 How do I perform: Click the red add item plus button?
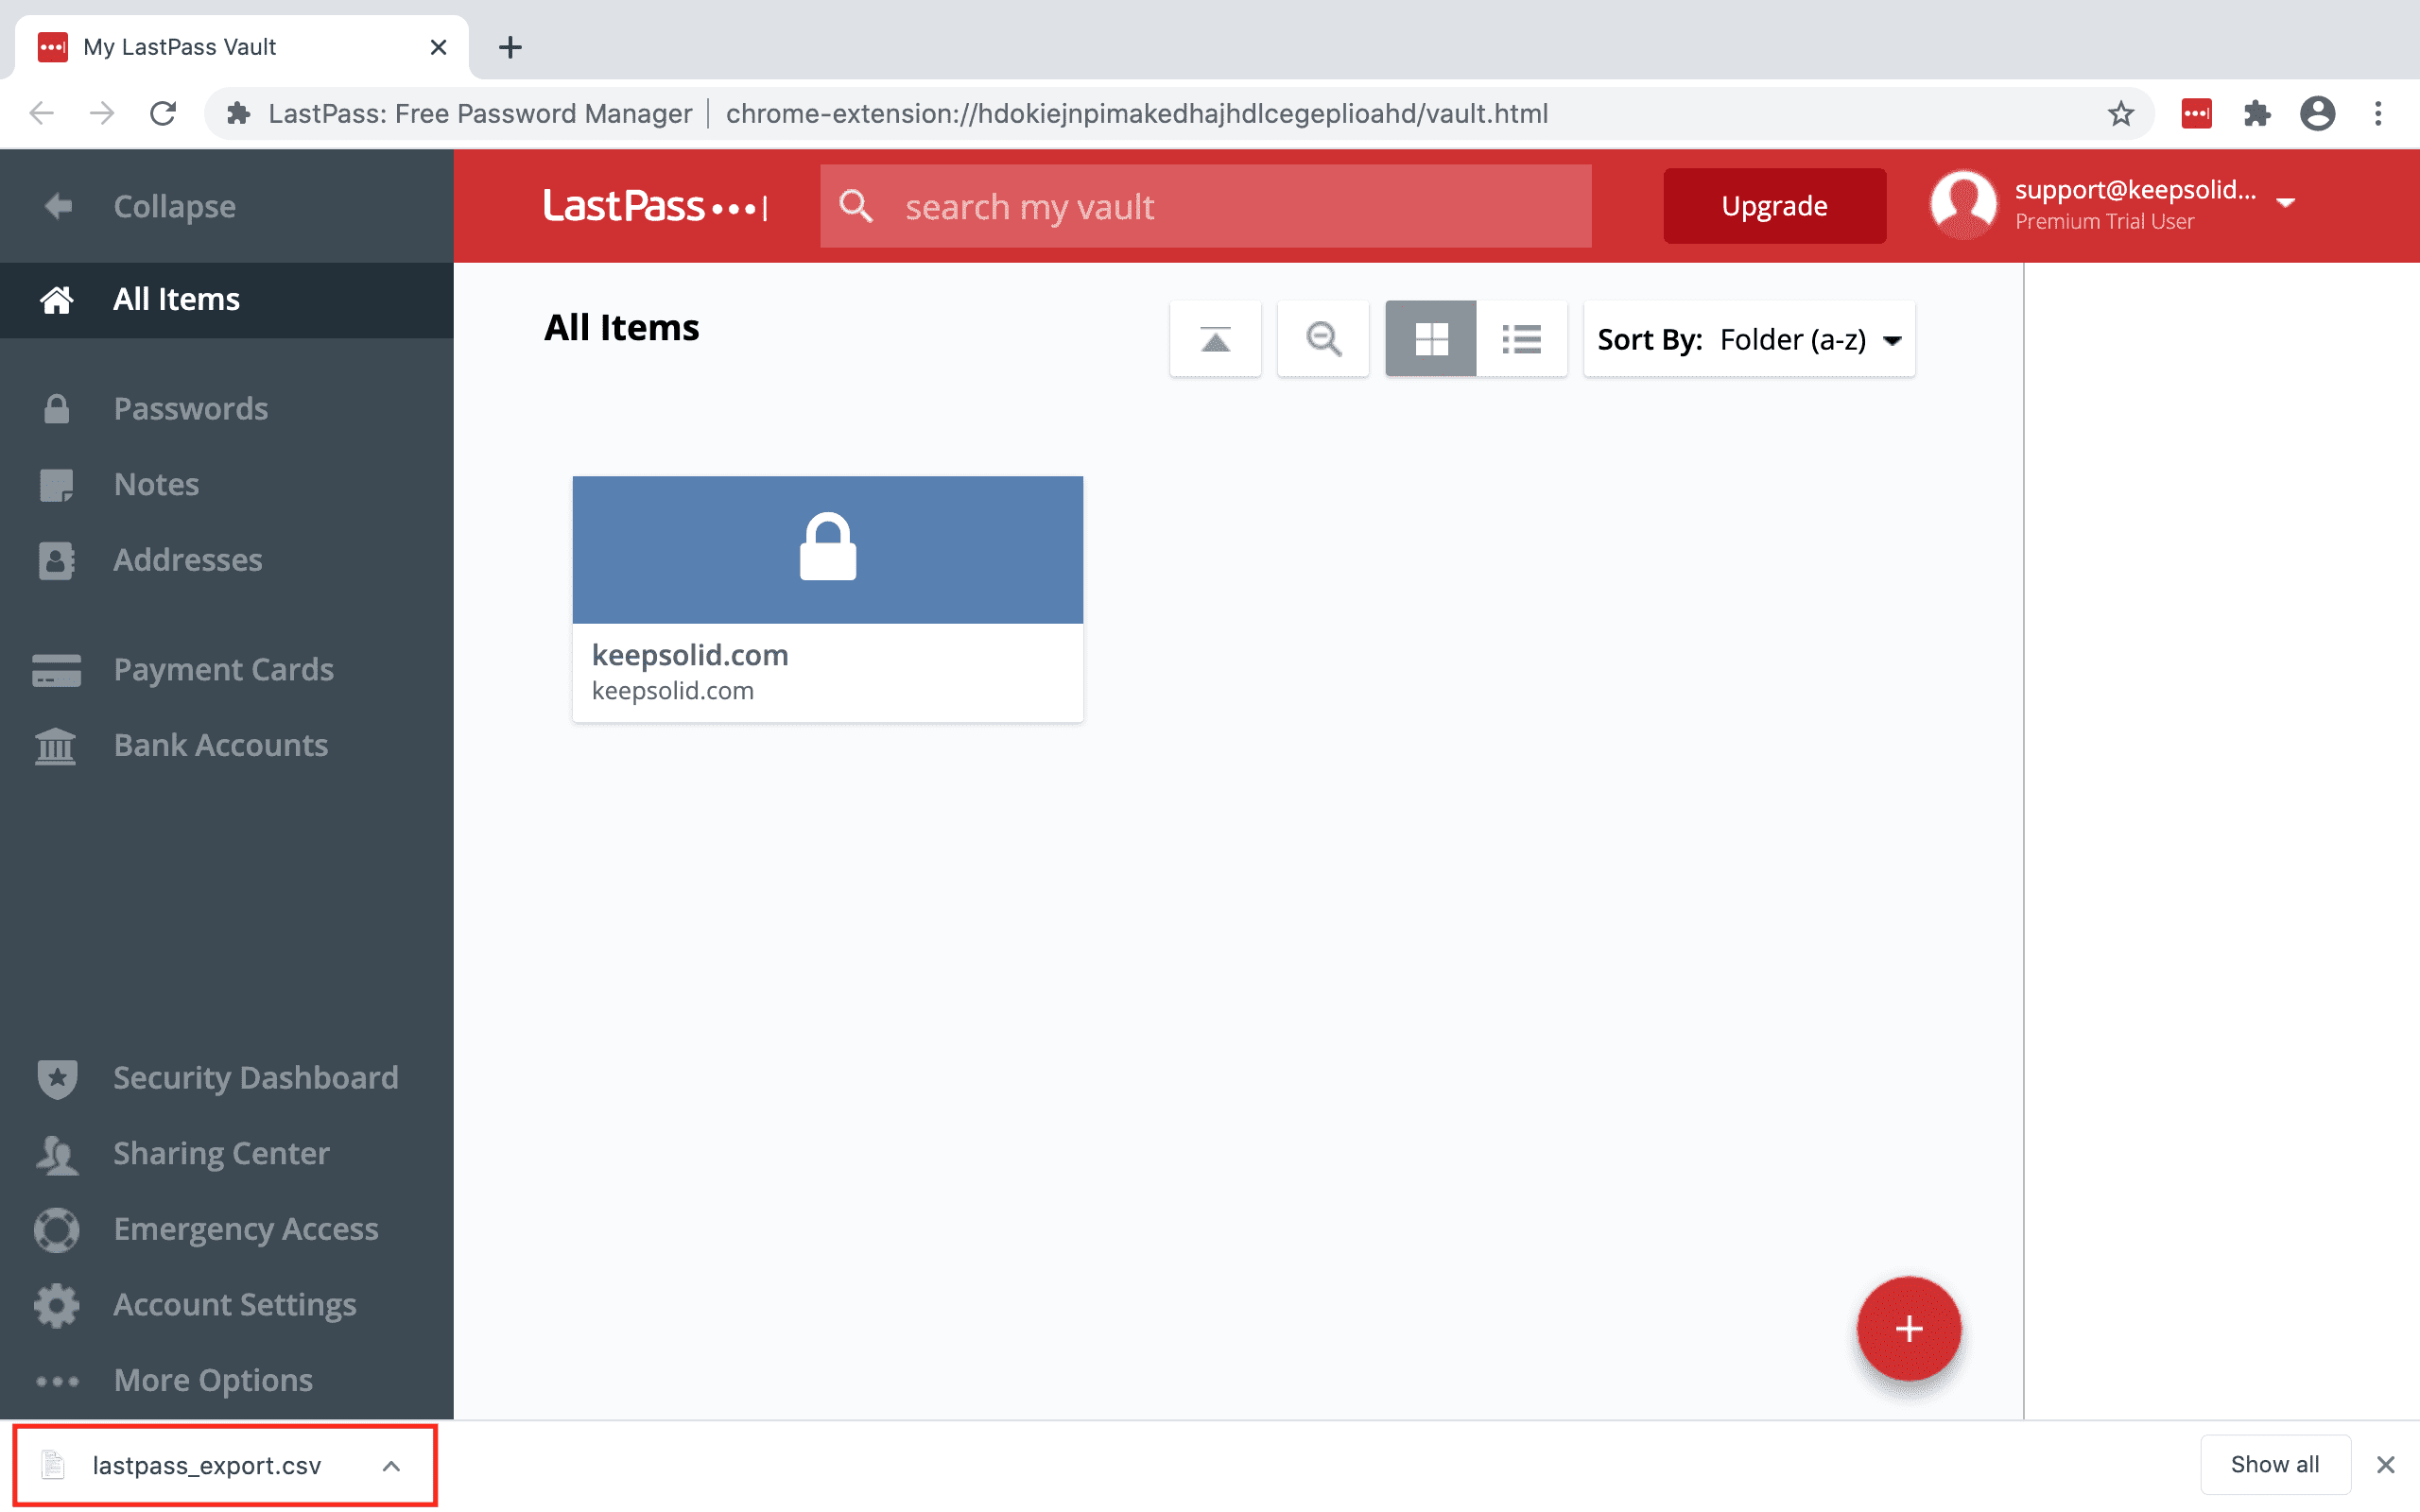(1908, 1328)
